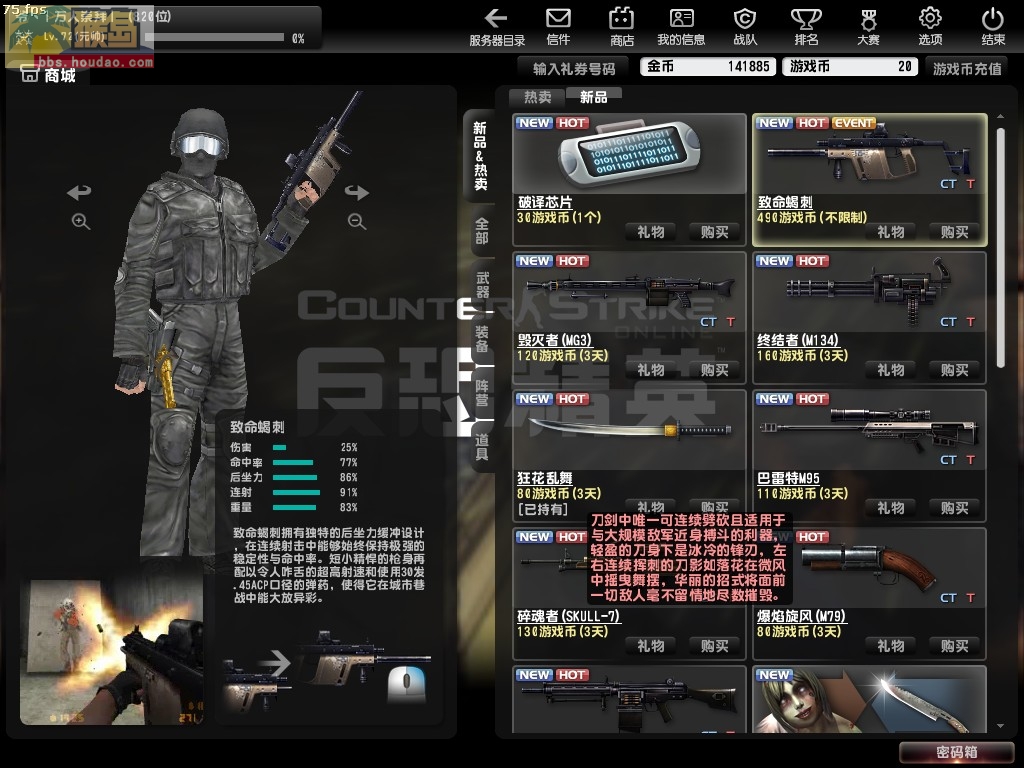Select the 新品&热卖 side category tab
The image size is (1024, 768).
point(480,155)
